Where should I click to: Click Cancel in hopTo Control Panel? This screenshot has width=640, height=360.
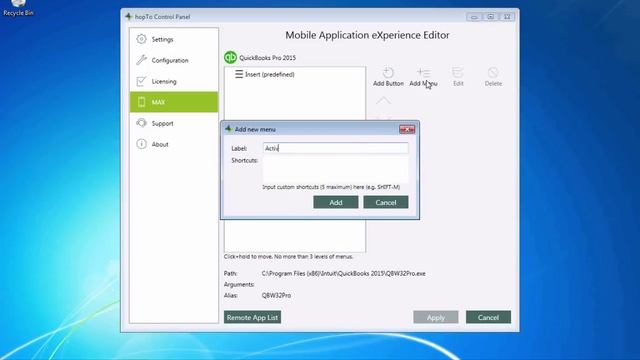point(488,317)
